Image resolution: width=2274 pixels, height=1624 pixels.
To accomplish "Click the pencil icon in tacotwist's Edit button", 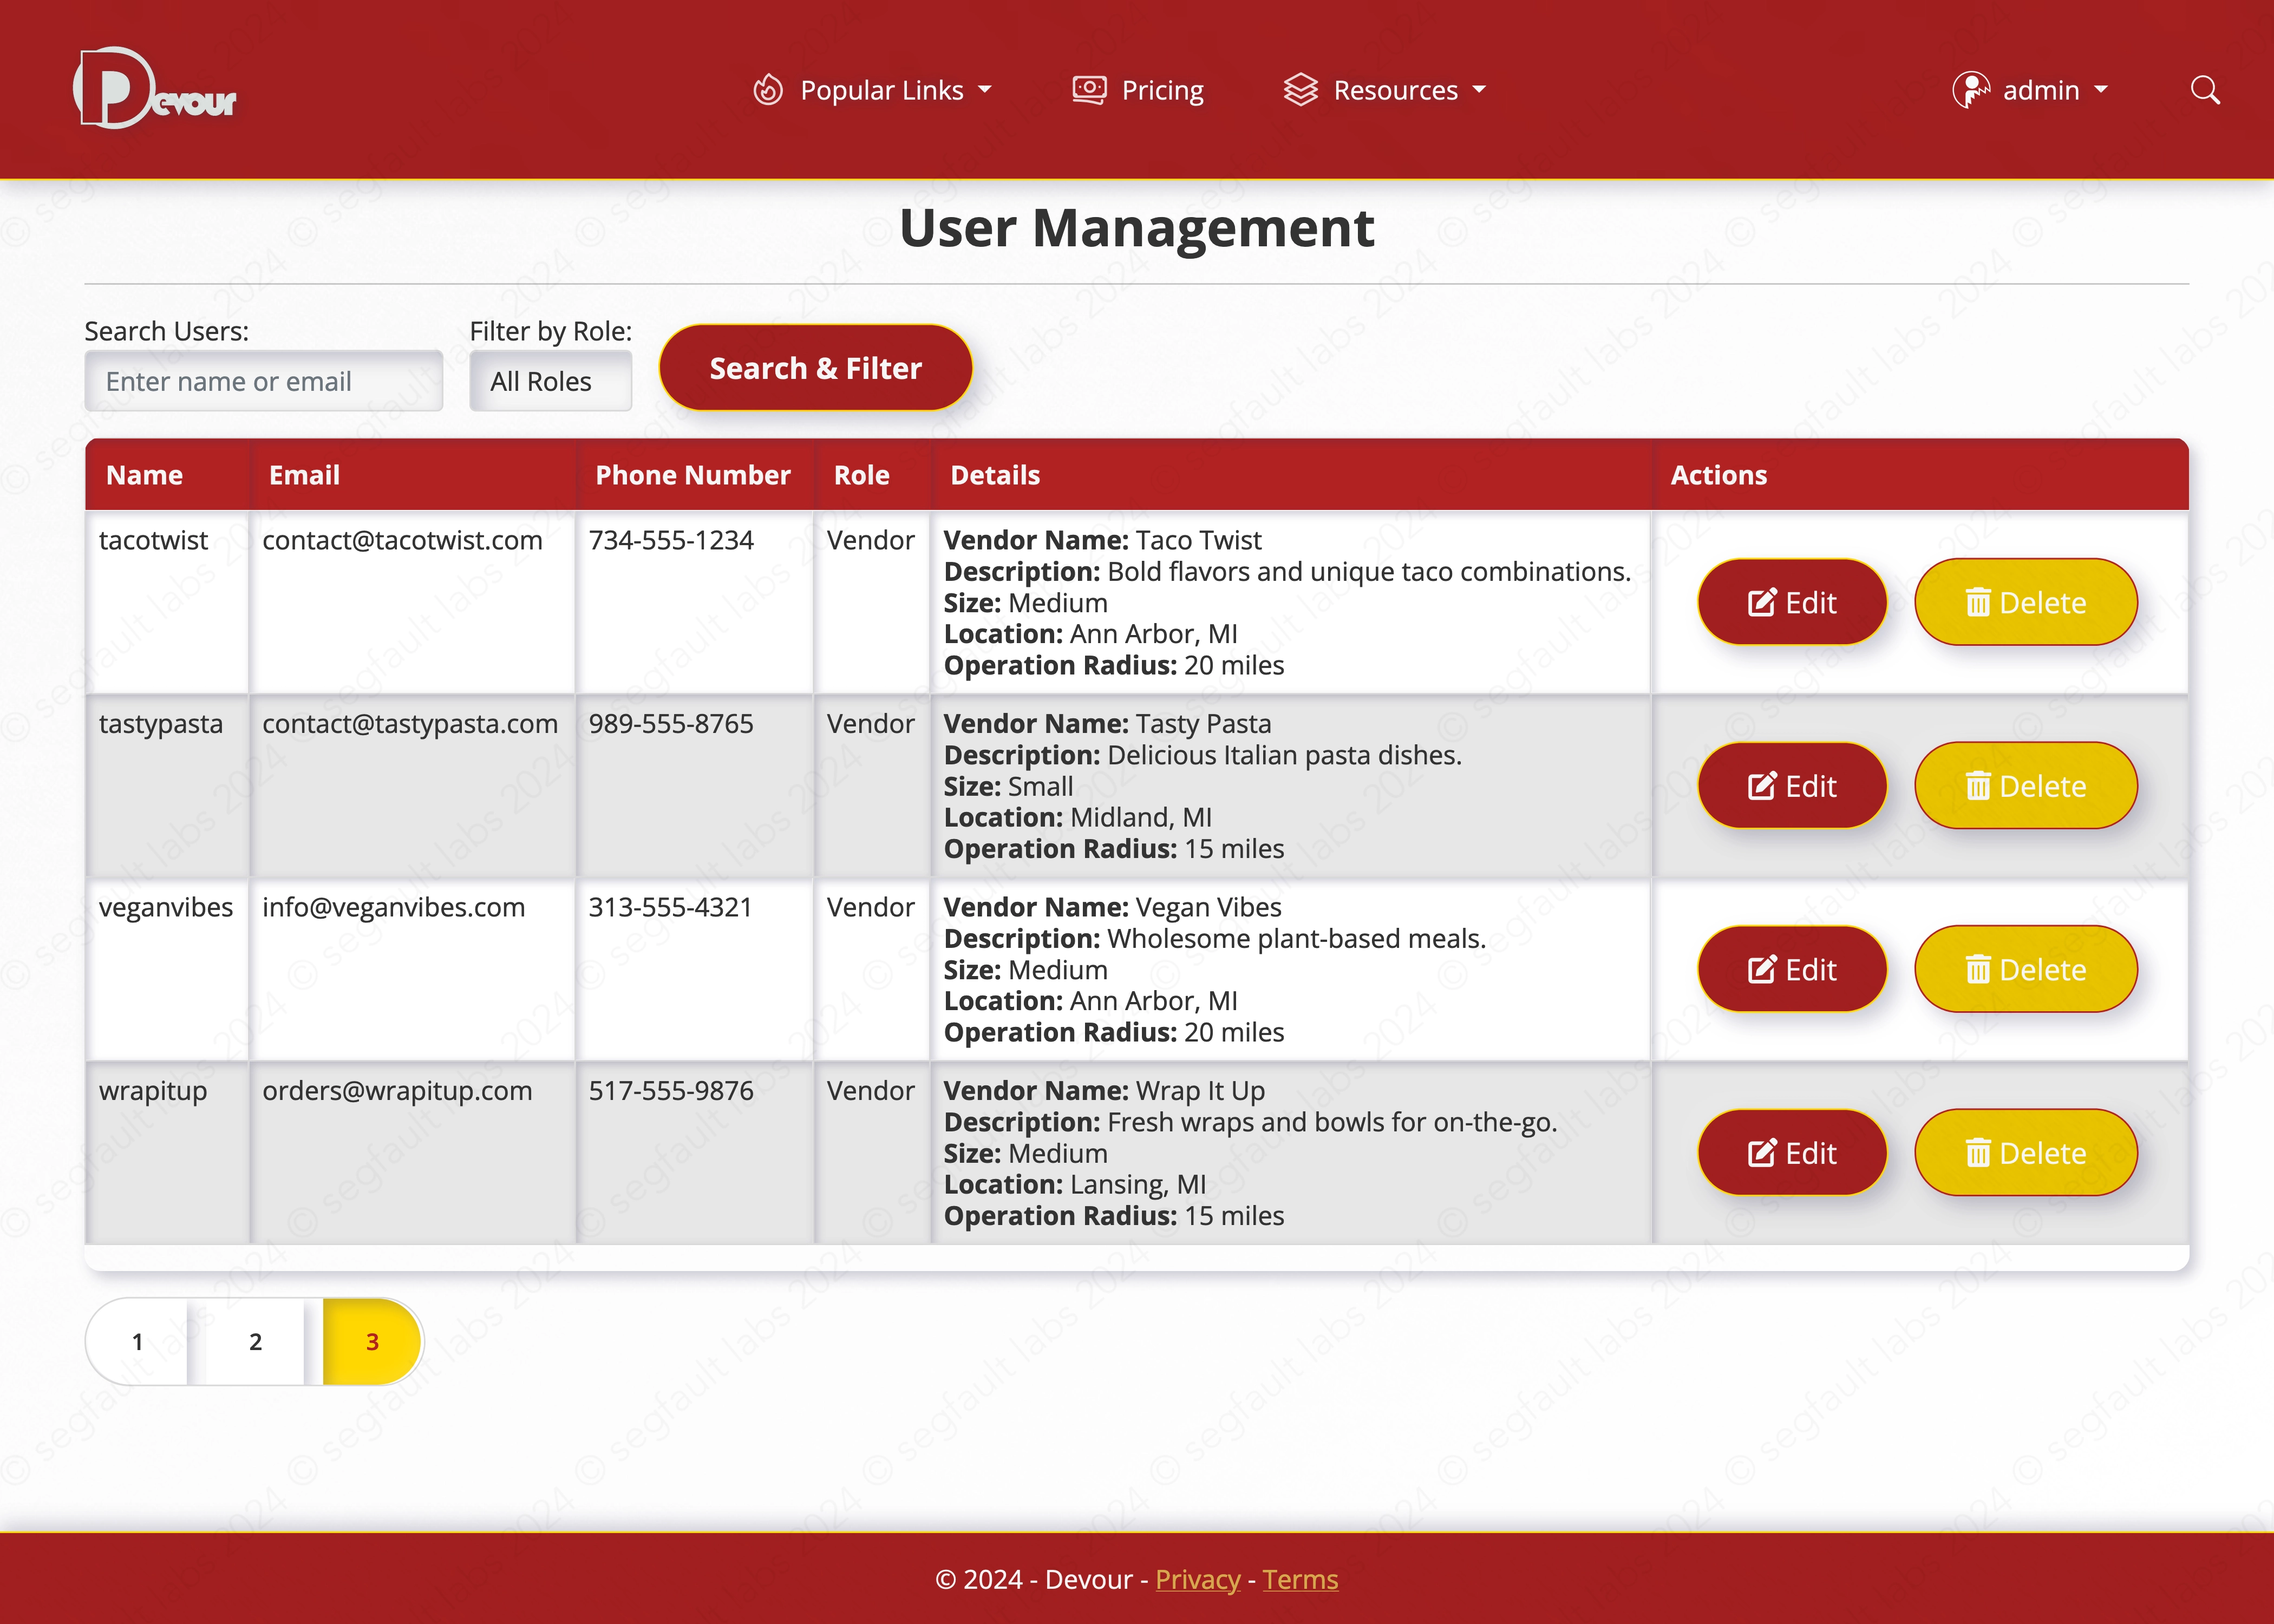I will click(1762, 602).
